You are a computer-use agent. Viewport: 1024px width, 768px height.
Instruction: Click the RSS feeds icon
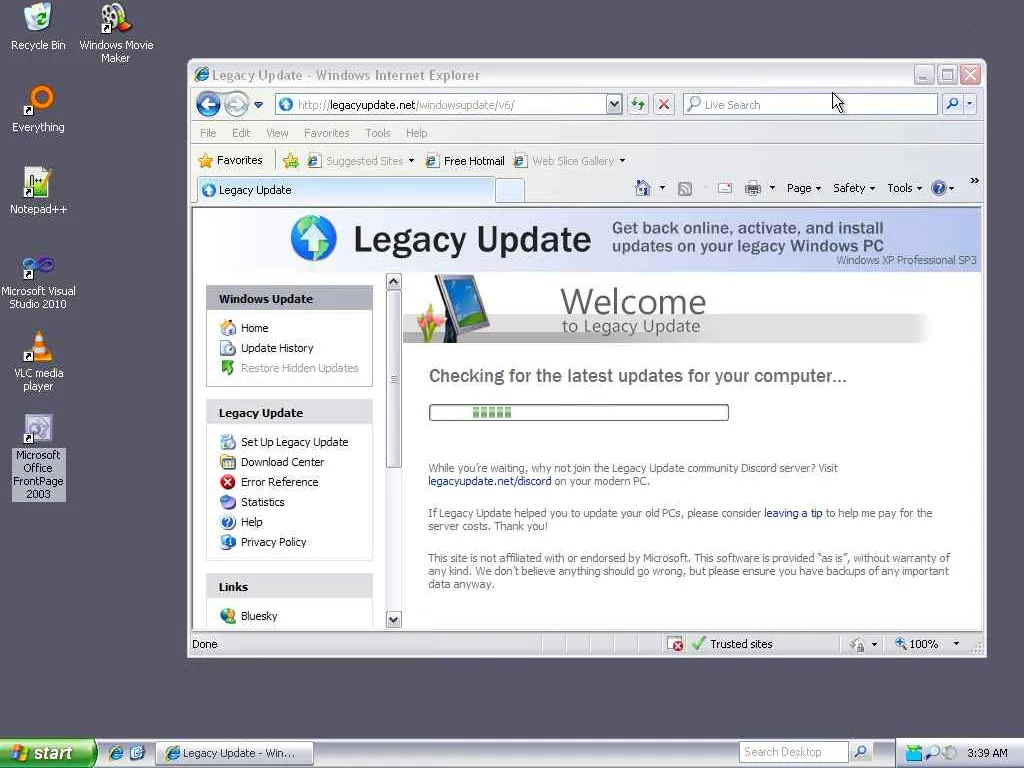(684, 189)
